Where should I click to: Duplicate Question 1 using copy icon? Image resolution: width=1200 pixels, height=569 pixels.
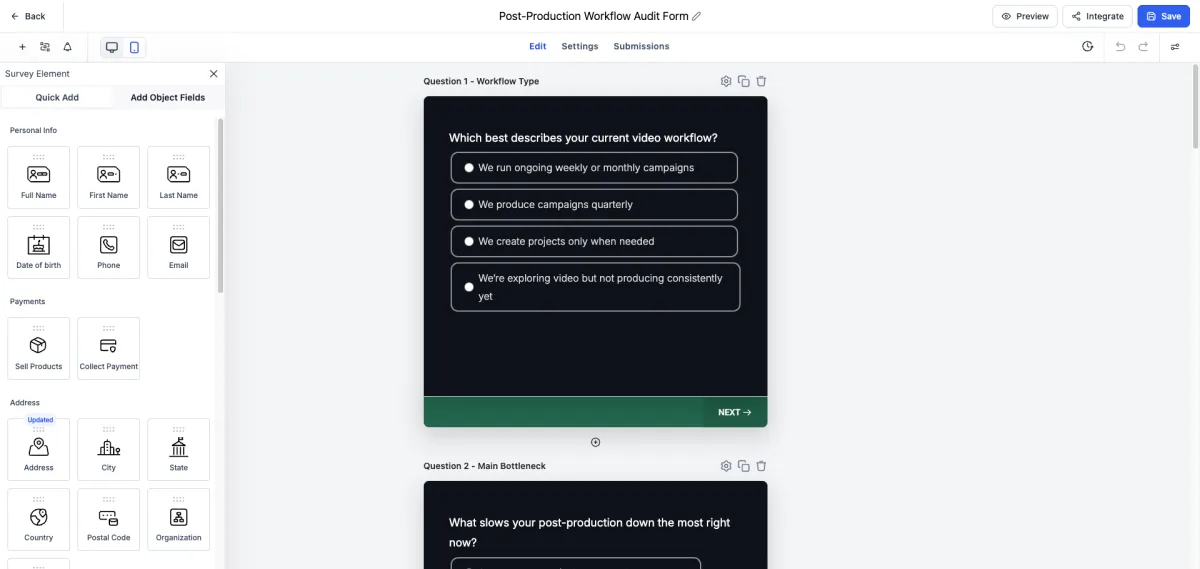coord(744,81)
